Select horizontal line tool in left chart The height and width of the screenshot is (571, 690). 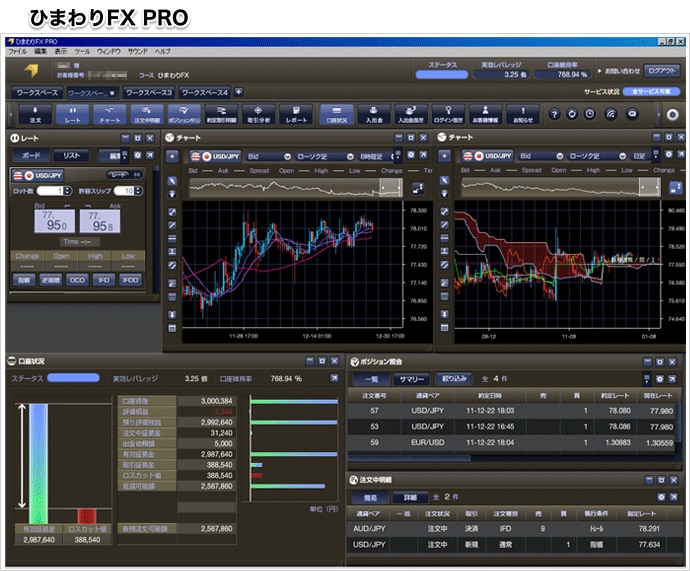tap(172, 238)
